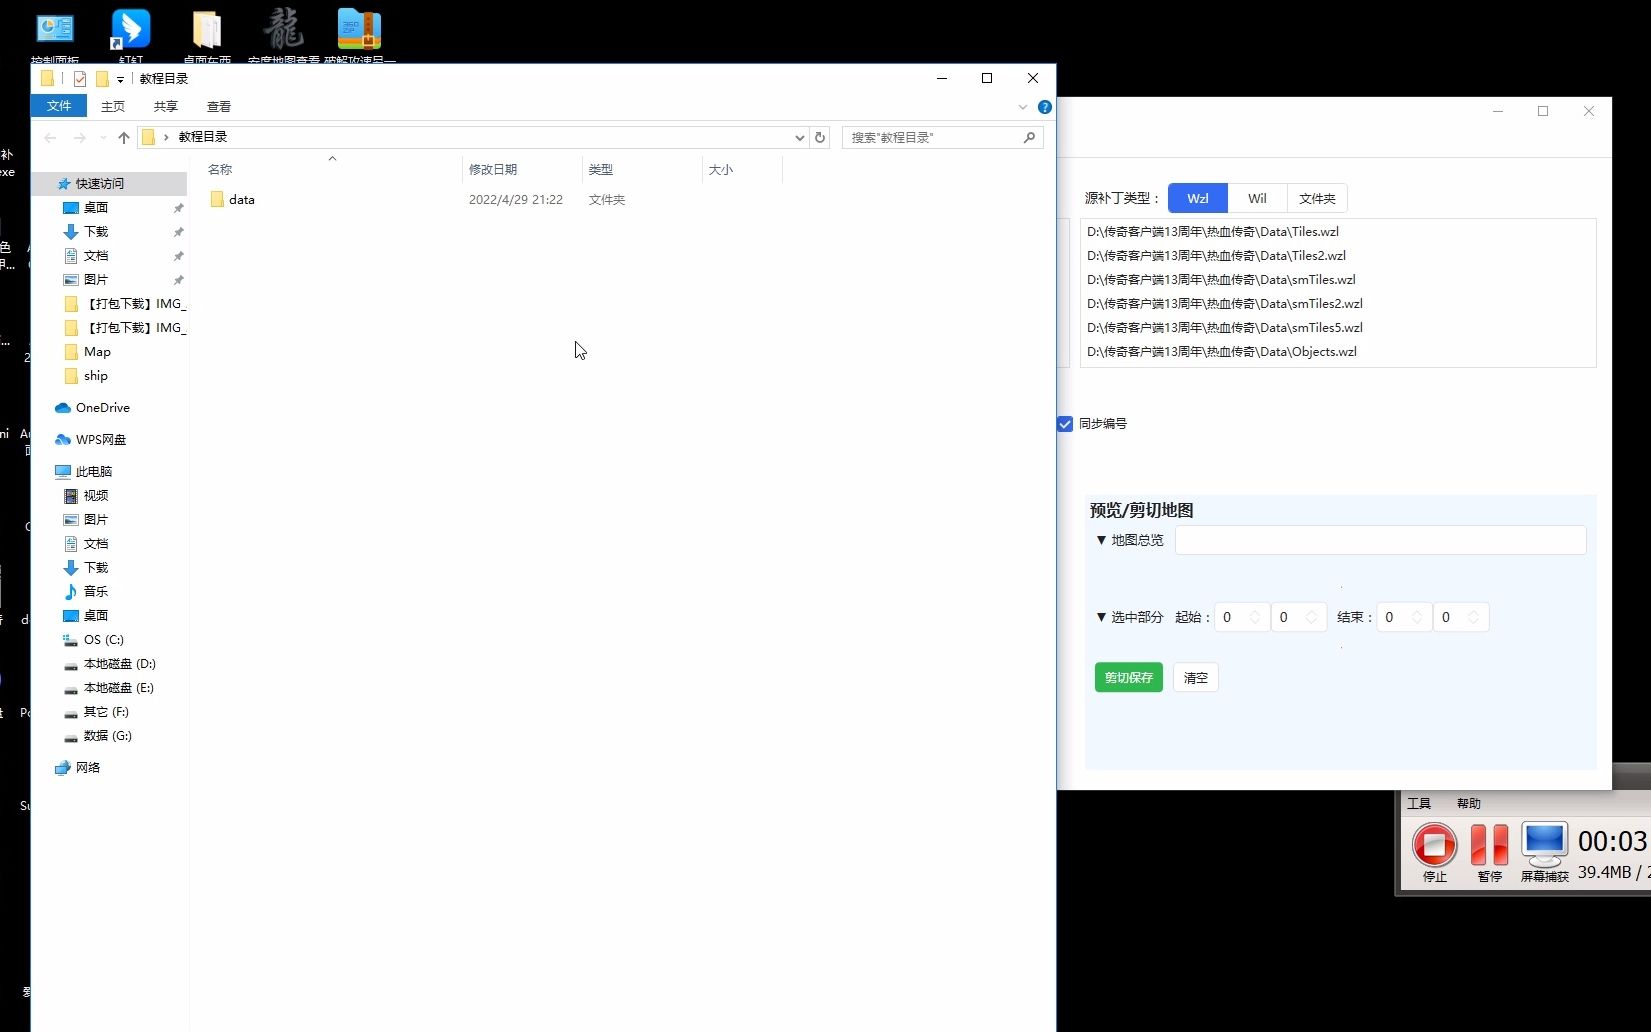Open 数据 (G:) drive

(107, 736)
